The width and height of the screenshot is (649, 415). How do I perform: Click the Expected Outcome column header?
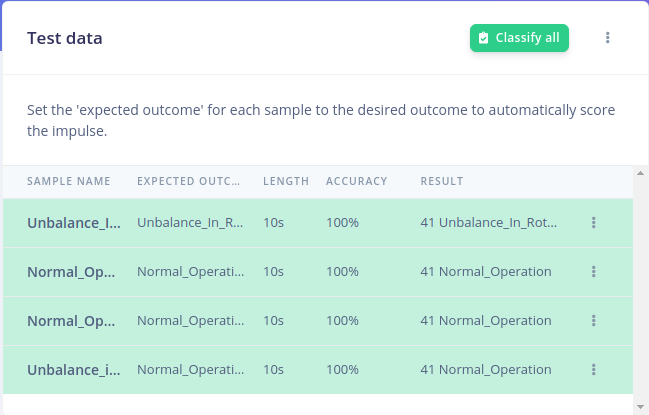188,181
